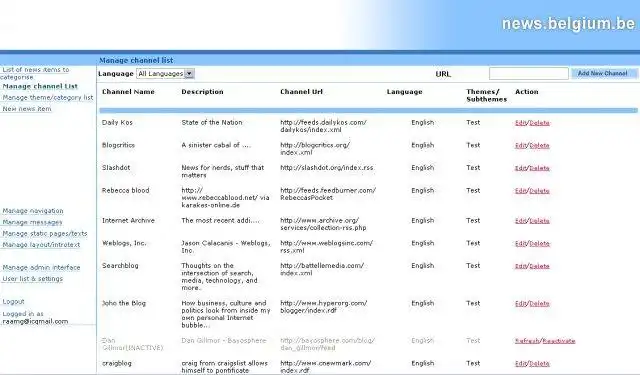Edit the Daily Kos channel

pyautogui.click(x=520, y=123)
